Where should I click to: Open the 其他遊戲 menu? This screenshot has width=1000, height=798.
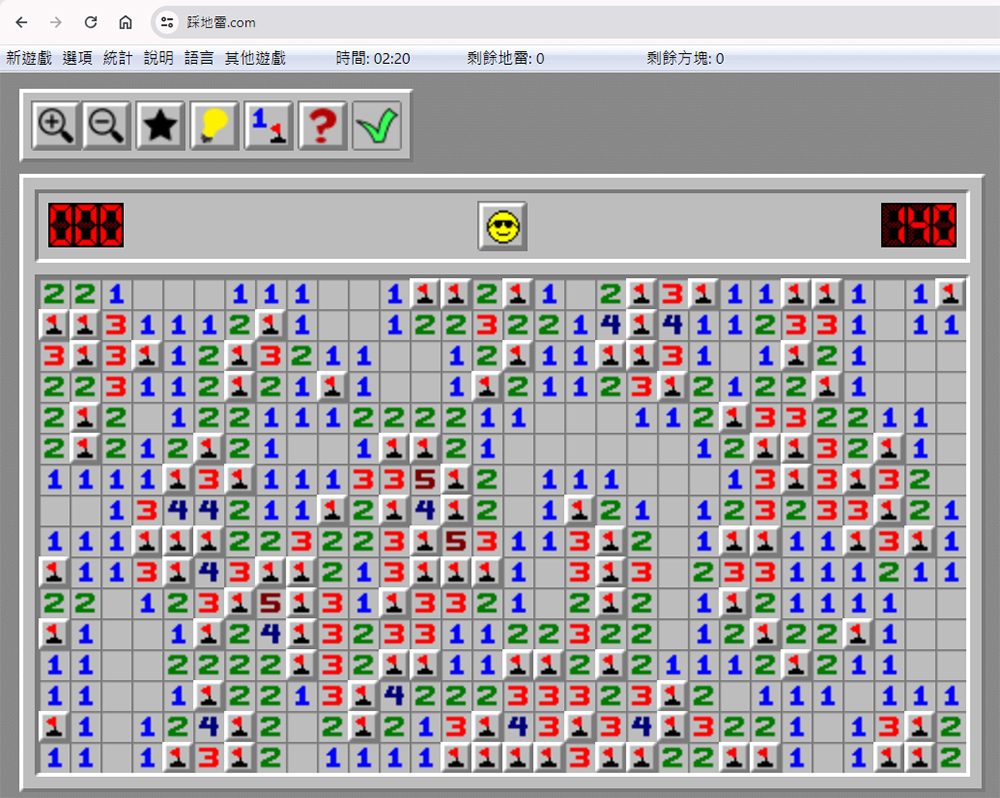[x=255, y=58]
